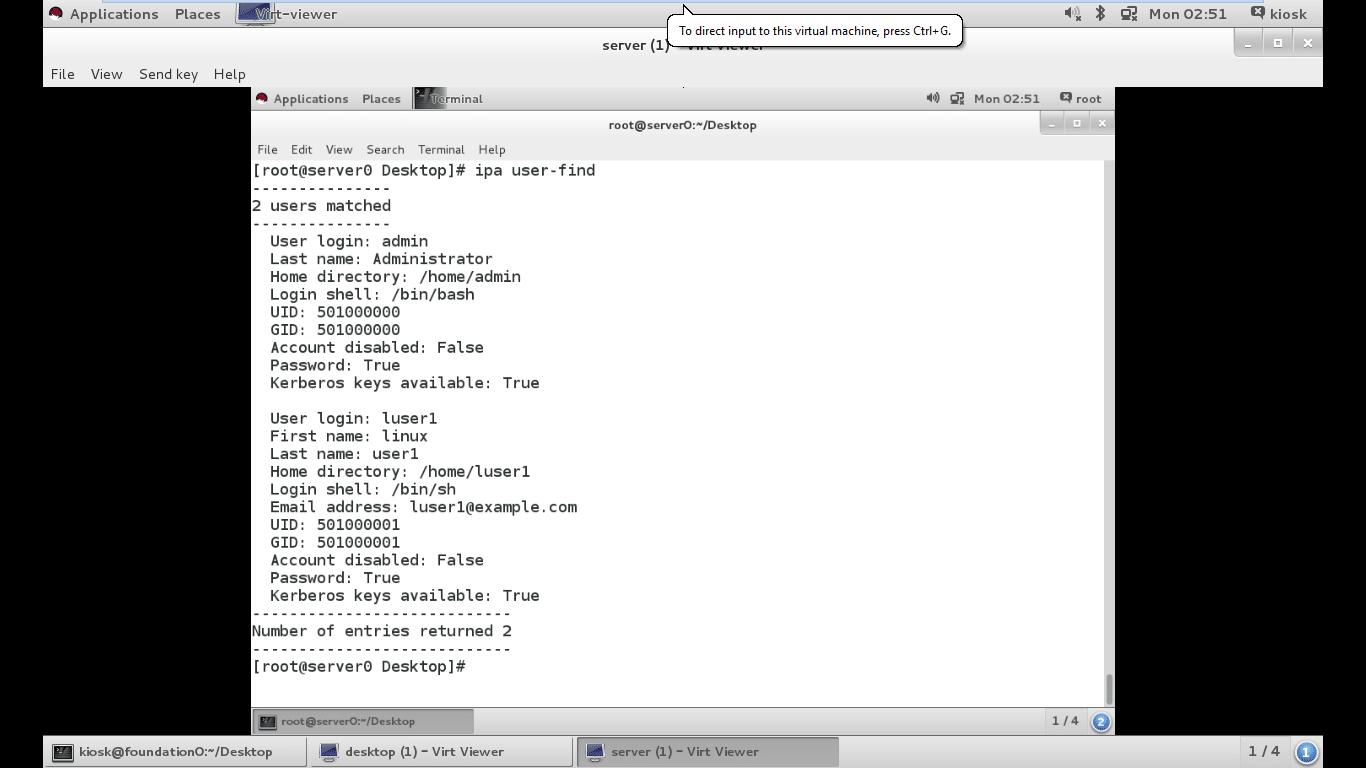Click 'Home directory: /home/admin' line
The width and height of the screenshot is (1366, 768).
pyautogui.click(x=395, y=277)
